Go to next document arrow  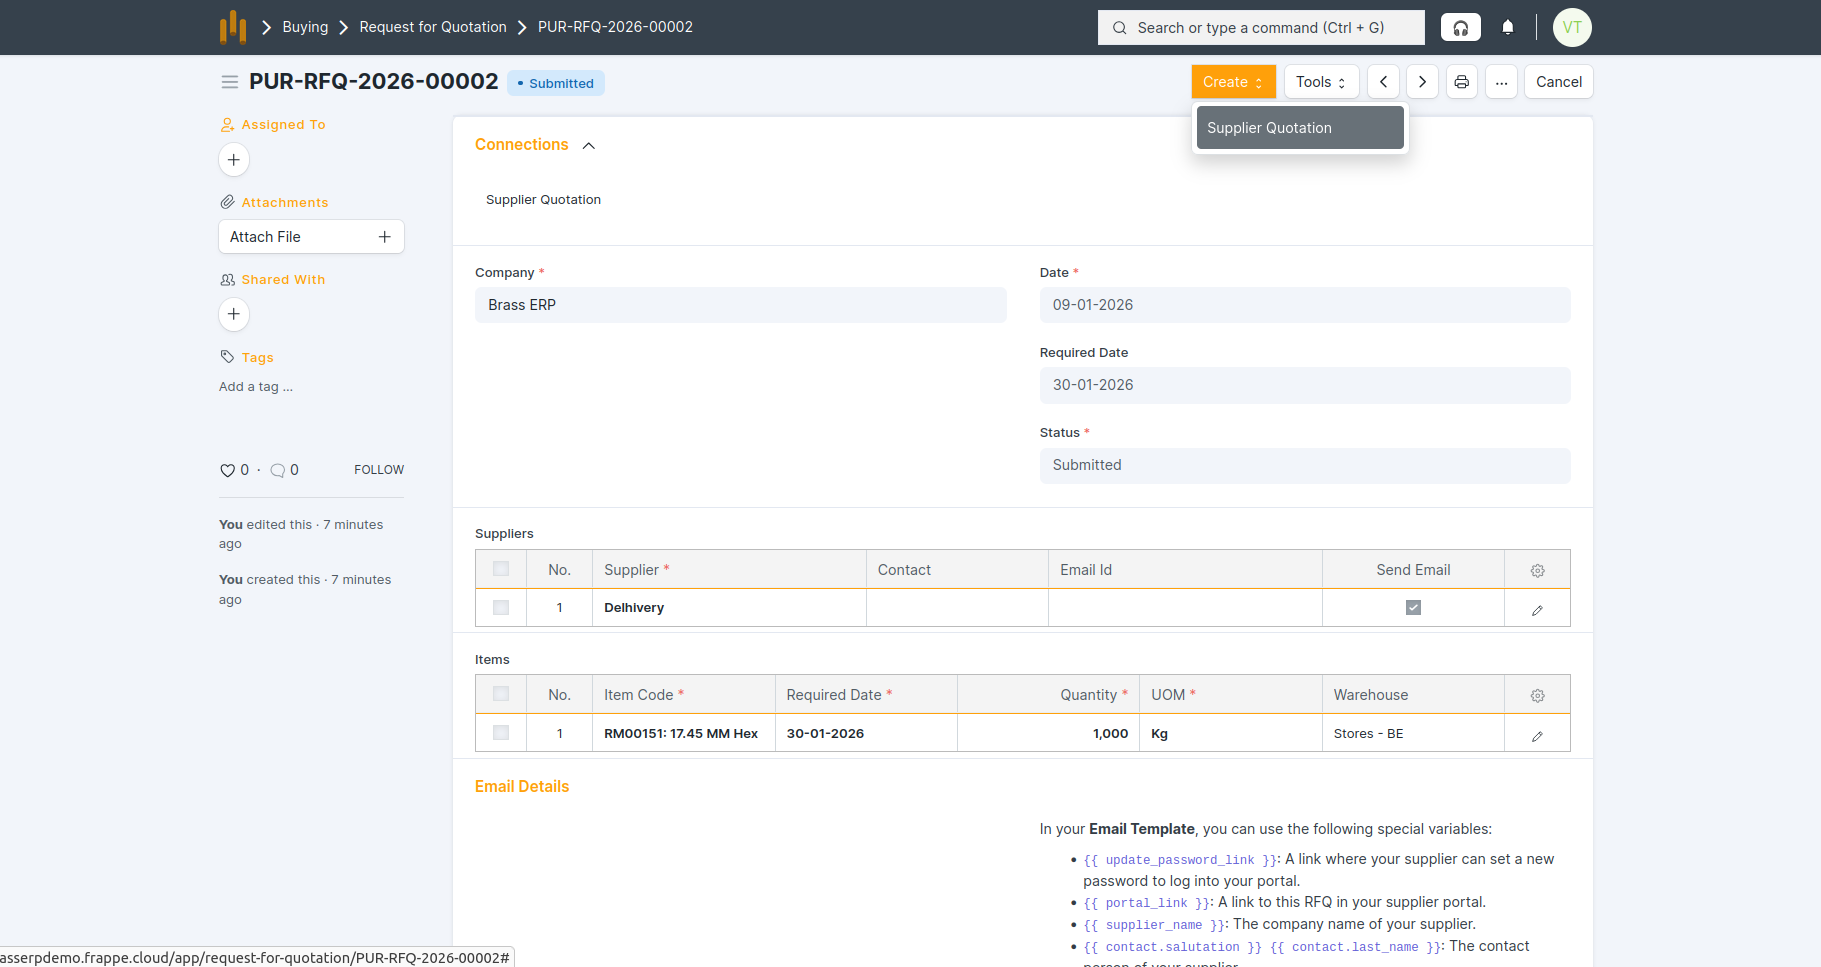tap(1422, 82)
